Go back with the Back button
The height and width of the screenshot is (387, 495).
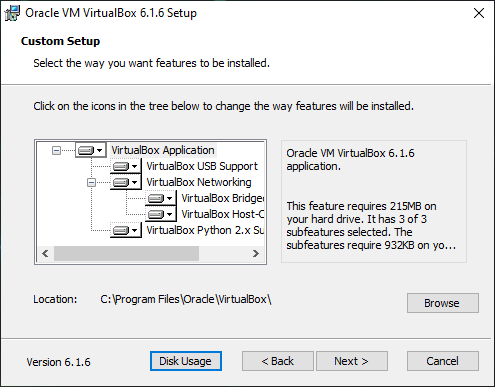(x=278, y=361)
